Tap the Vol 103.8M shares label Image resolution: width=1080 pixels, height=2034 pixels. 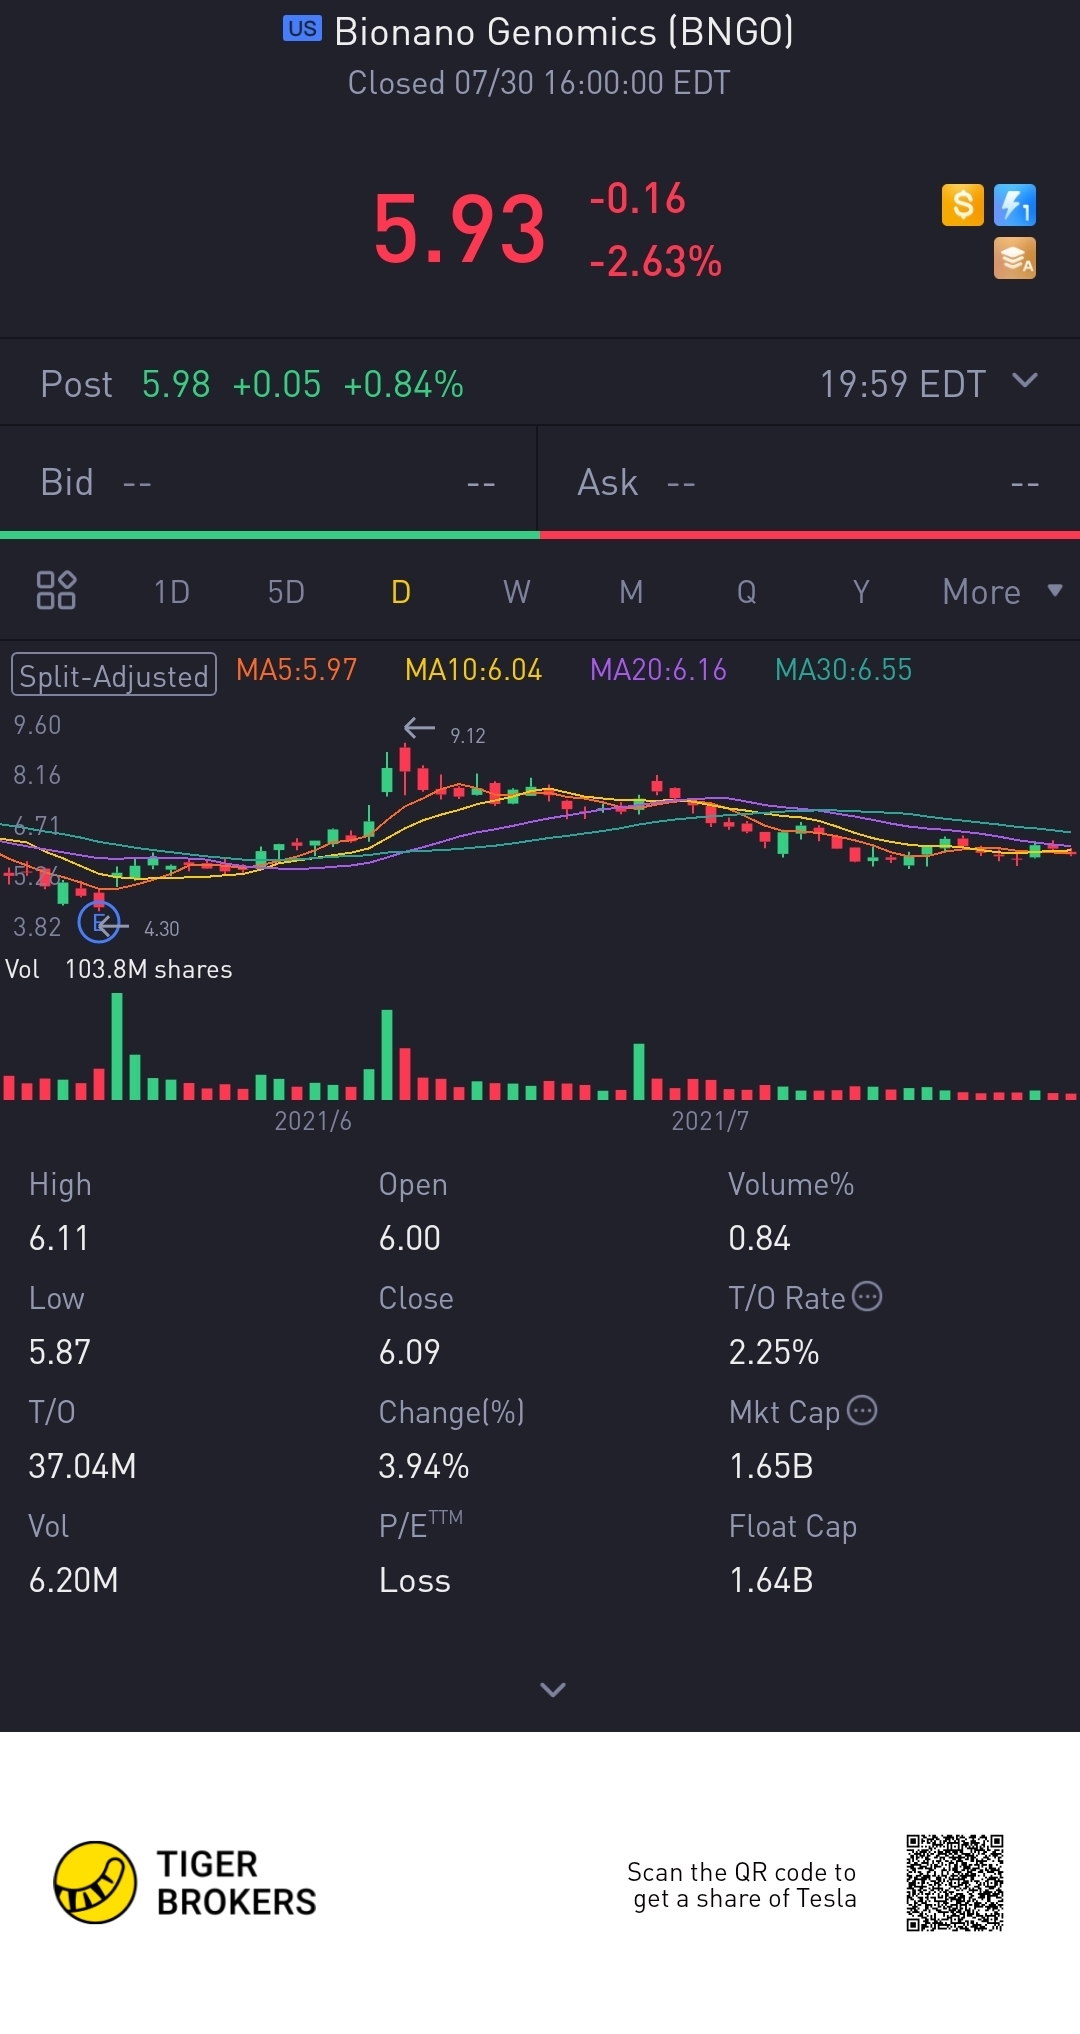(119, 969)
